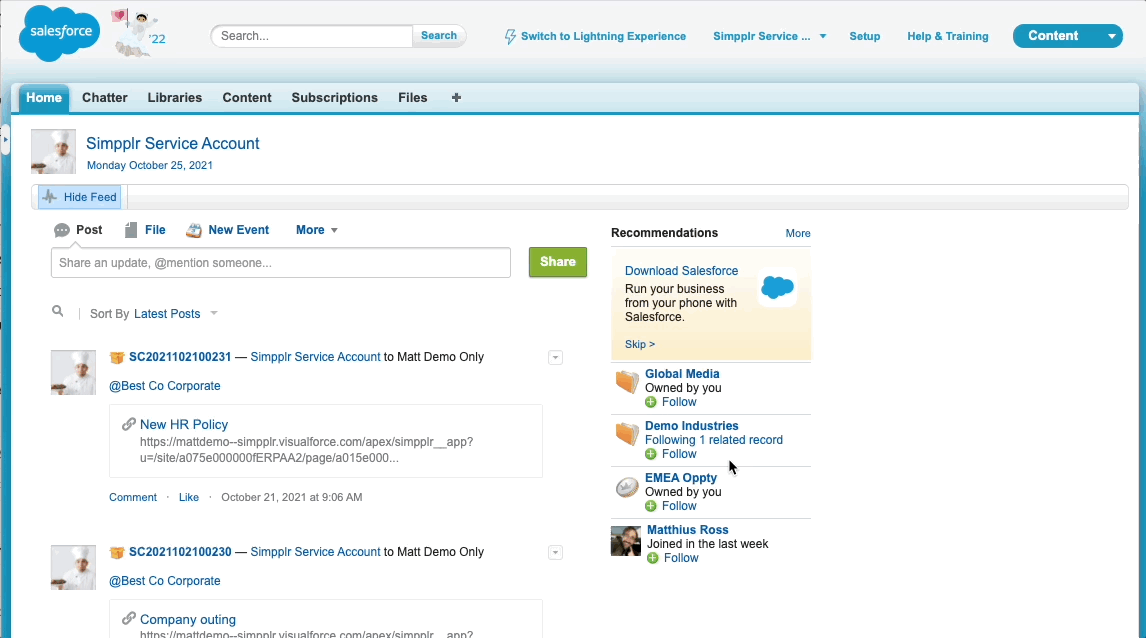This screenshot has height=638, width=1146.
Task: Click the box icon beside SC2021102100230
Action: pos(117,552)
